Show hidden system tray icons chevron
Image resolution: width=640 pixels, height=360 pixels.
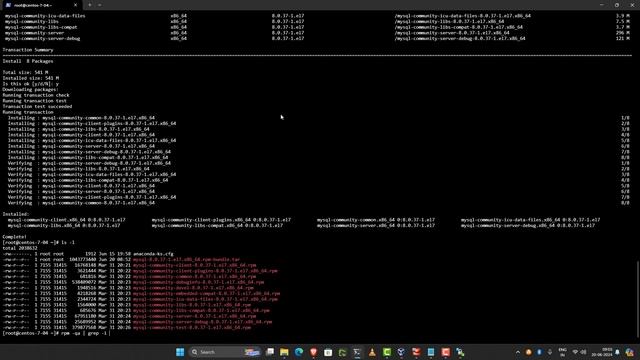(x=518, y=352)
